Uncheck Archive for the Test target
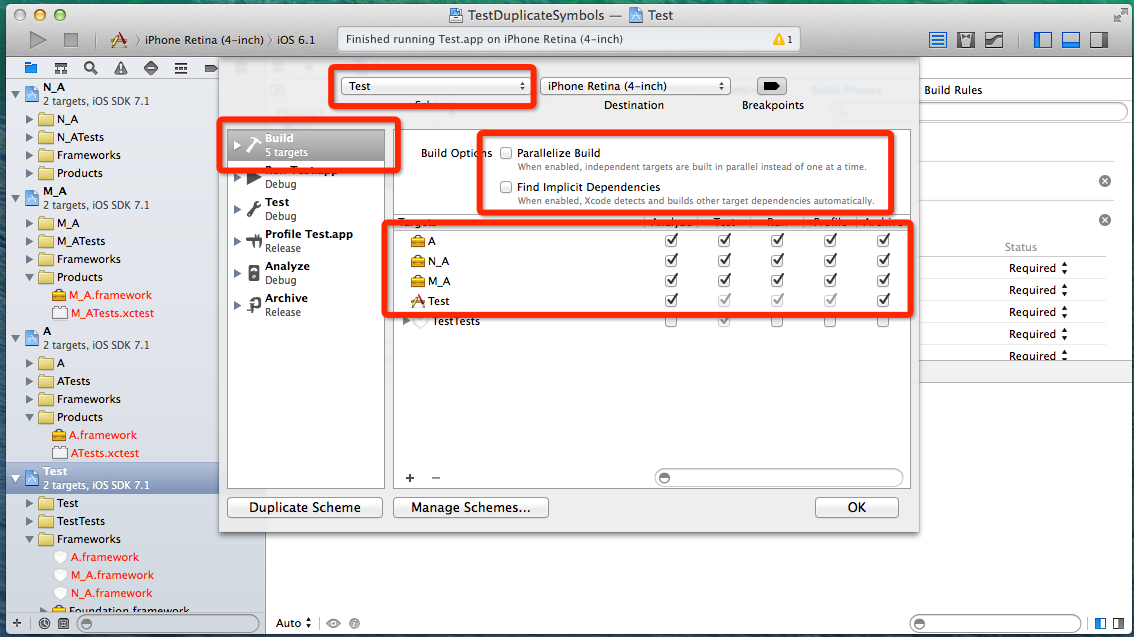1134x637 pixels. [x=883, y=300]
